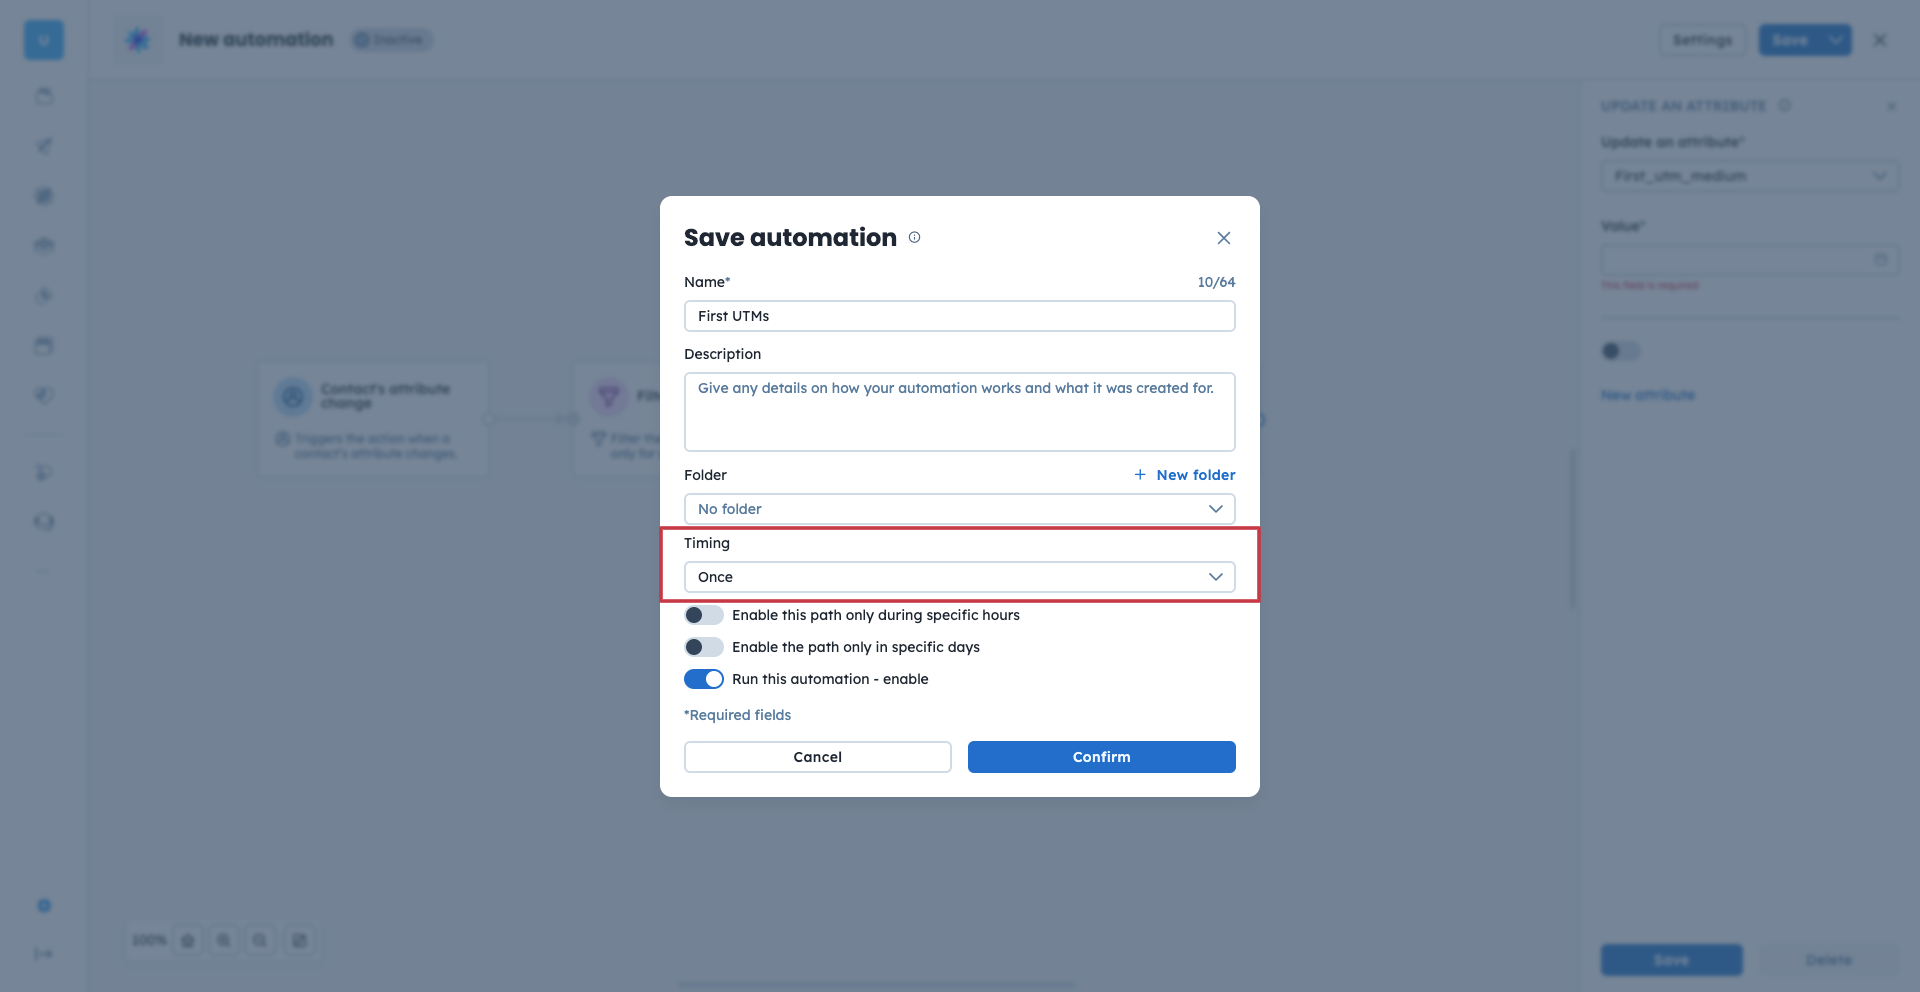1920x992 pixels.
Task: Open the Folder dropdown showing No folder
Action: (959, 509)
